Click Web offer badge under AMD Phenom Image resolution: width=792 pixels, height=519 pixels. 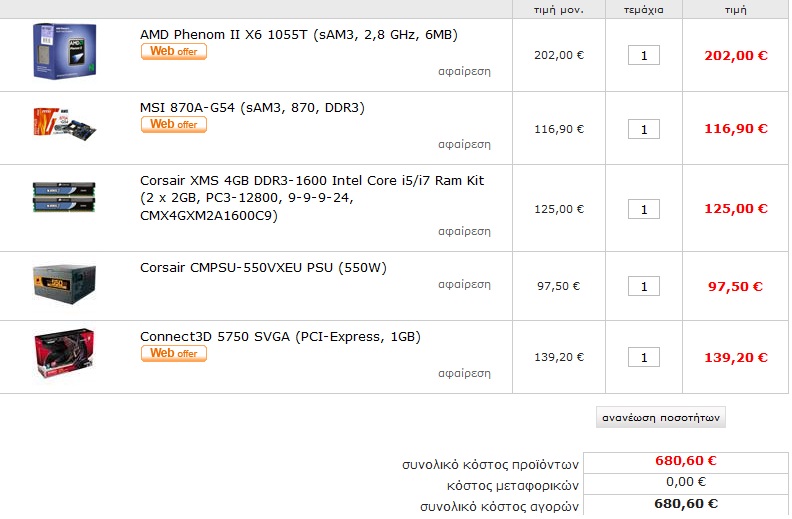(174, 51)
